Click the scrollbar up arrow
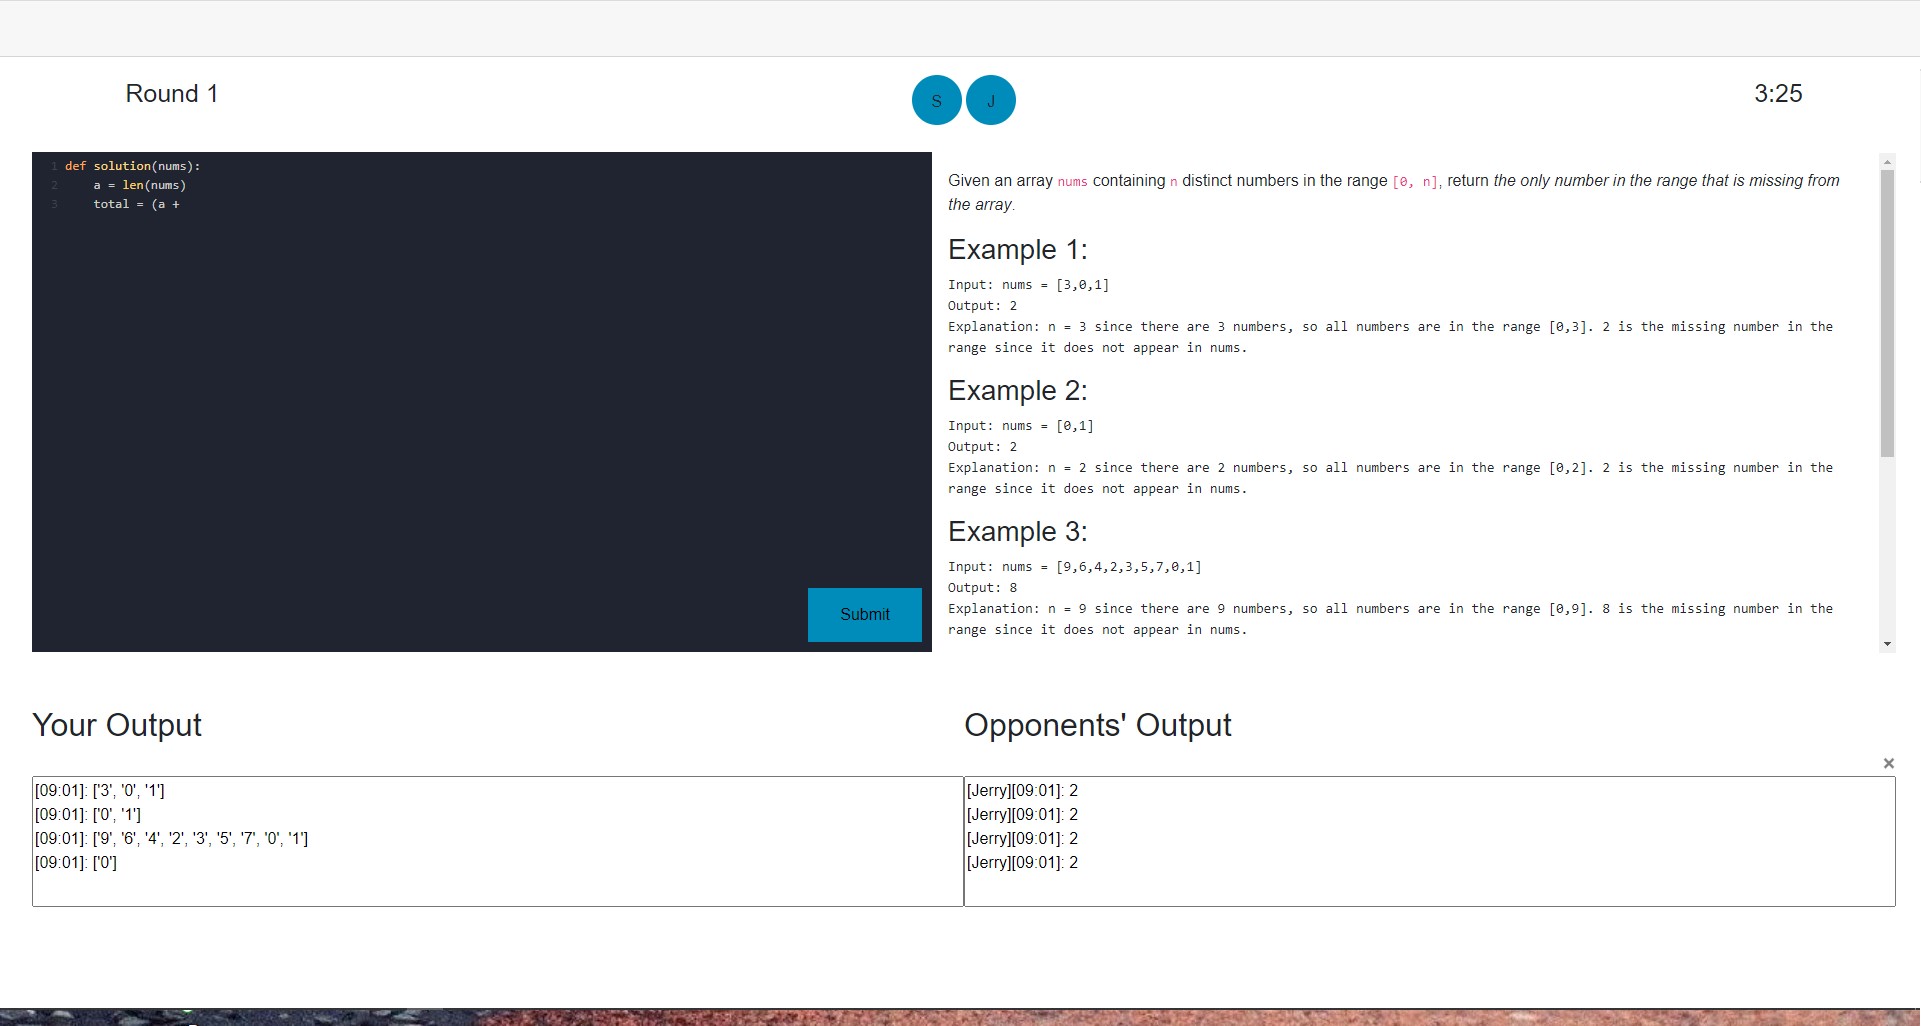Image resolution: width=1921 pixels, height=1026 pixels. click(x=1887, y=161)
